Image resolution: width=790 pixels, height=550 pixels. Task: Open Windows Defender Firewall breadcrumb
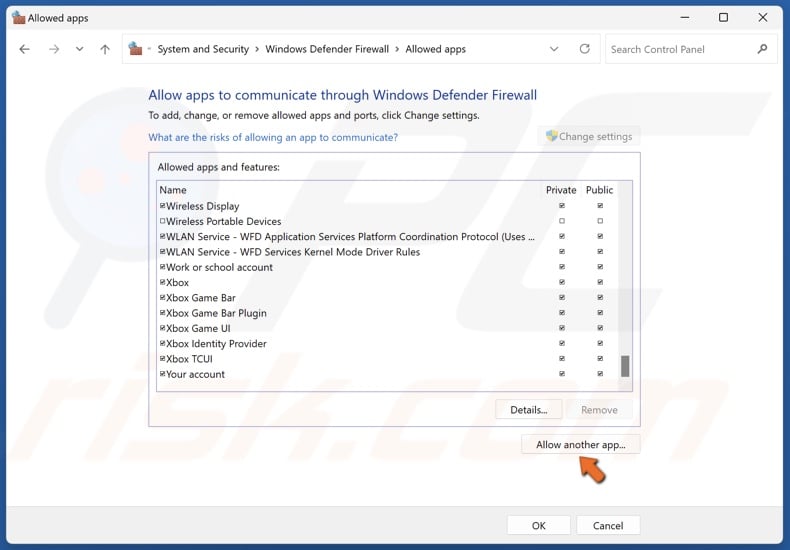[x=327, y=49]
